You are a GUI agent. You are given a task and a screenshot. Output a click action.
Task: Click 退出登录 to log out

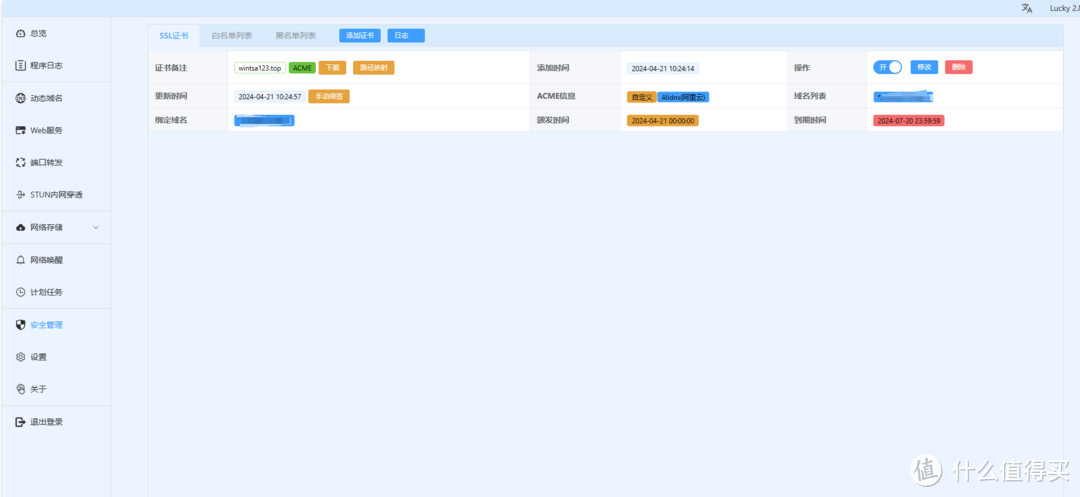pyautogui.click(x=46, y=422)
